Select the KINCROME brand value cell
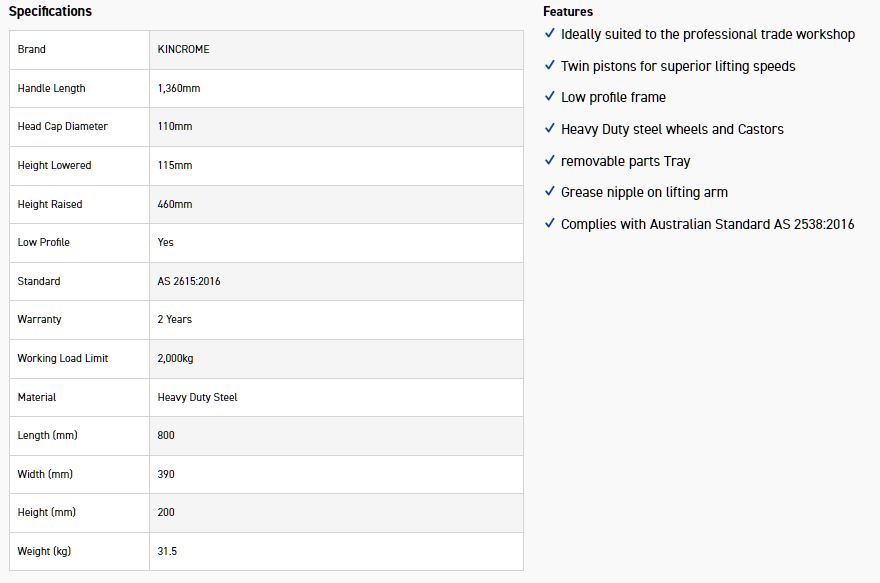 183,50
